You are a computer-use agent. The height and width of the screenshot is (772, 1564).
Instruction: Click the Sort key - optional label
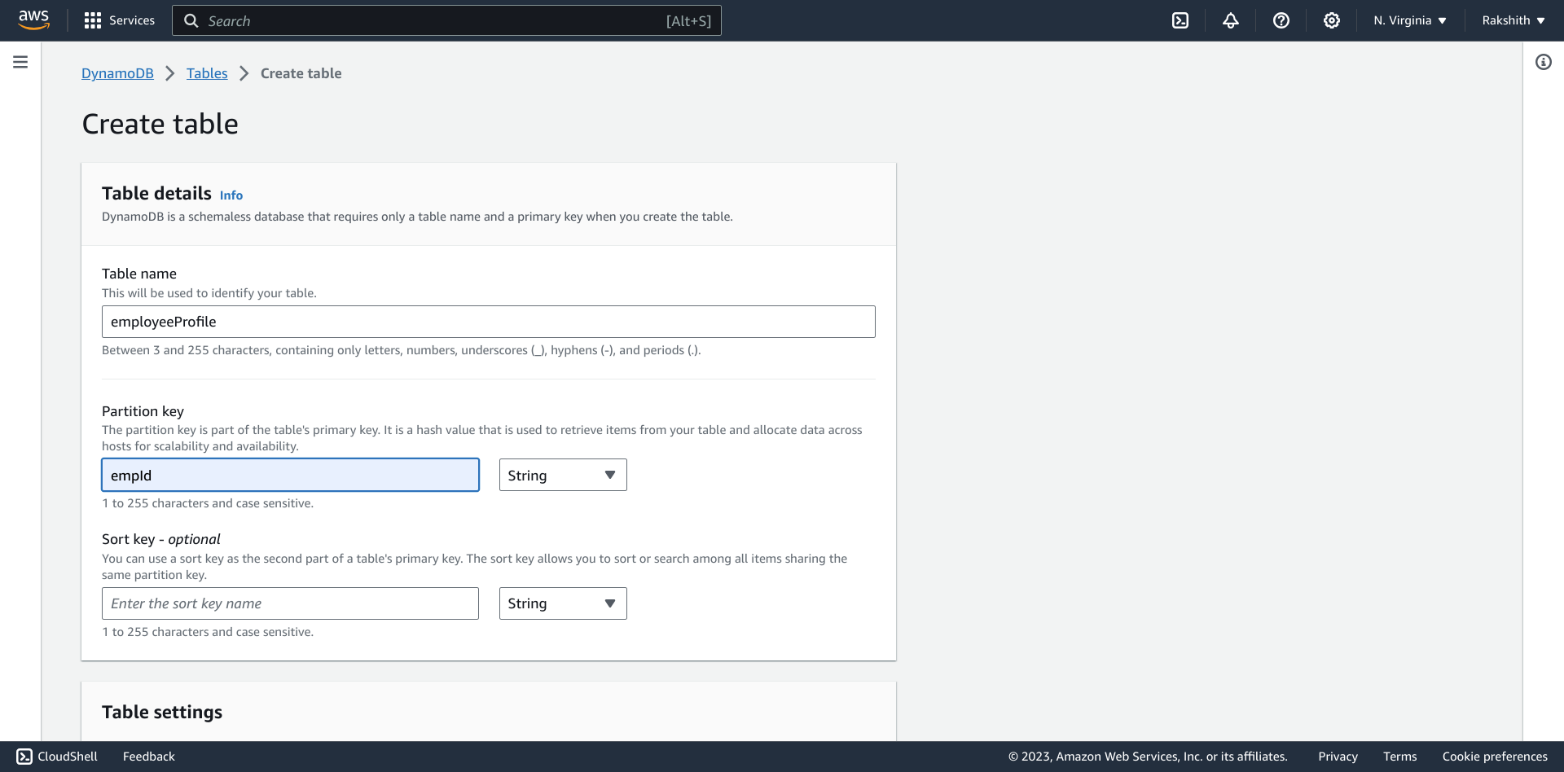click(x=161, y=539)
